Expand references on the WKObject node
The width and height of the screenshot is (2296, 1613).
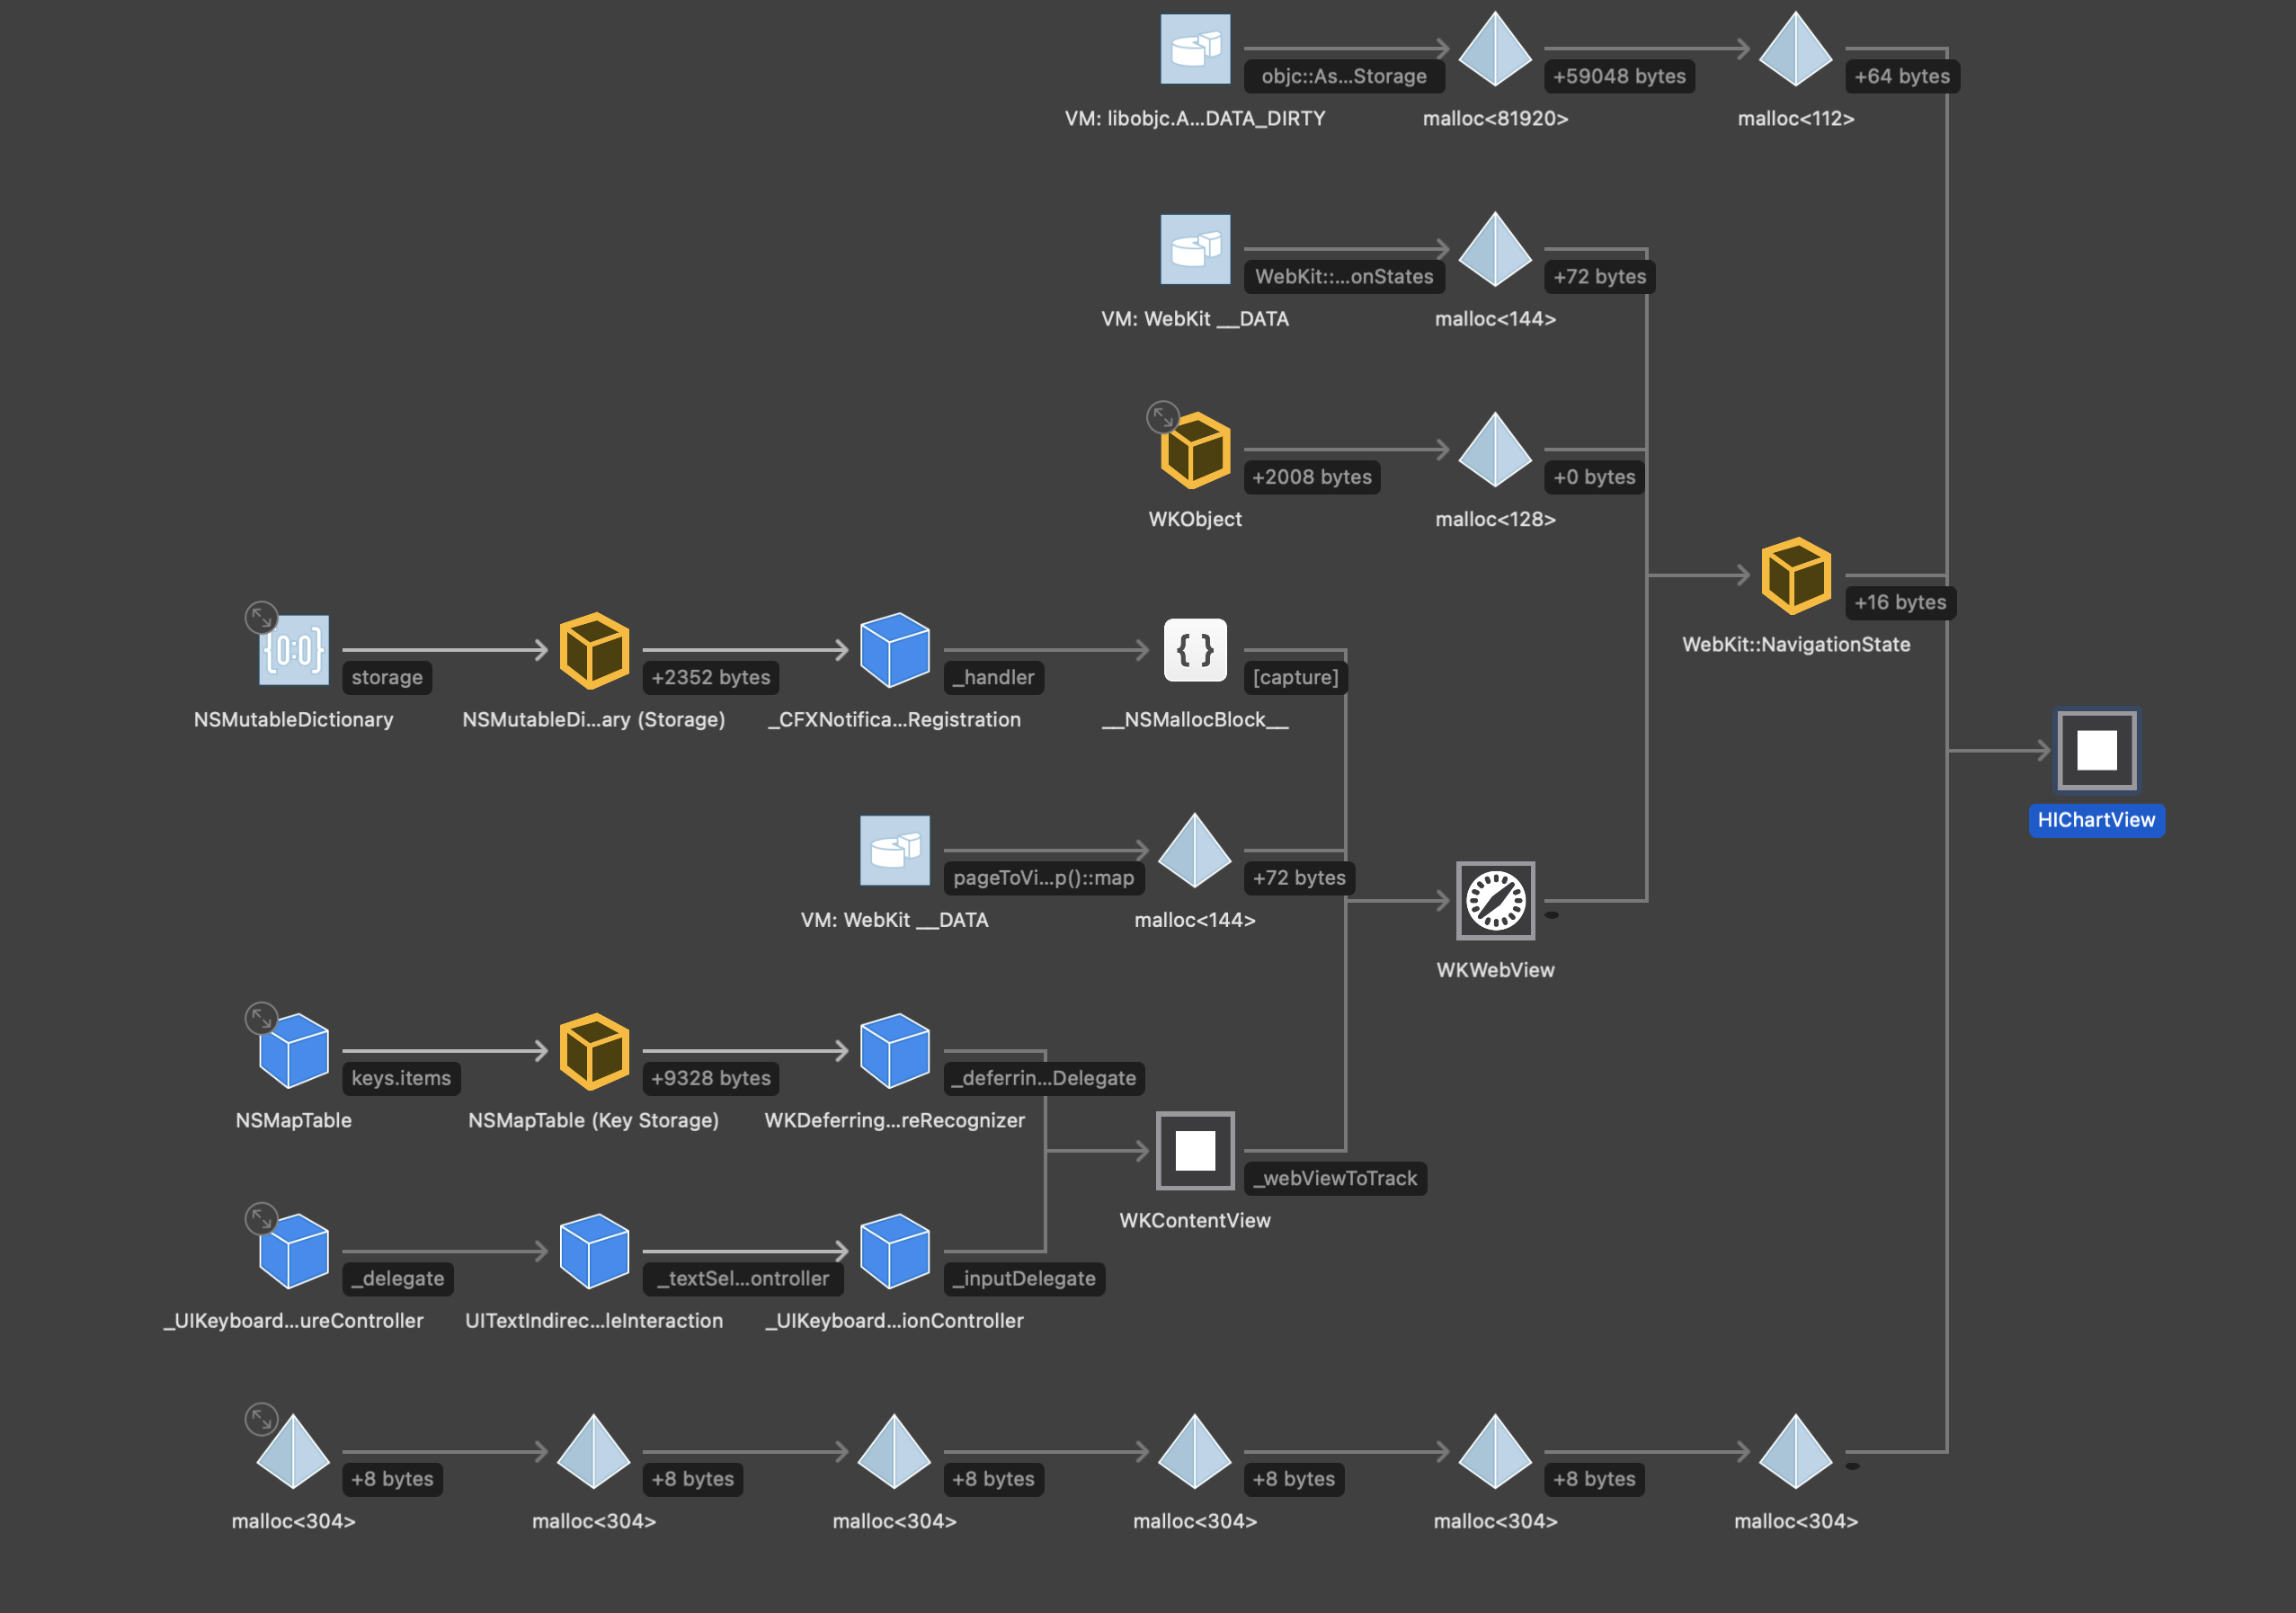pyautogui.click(x=1166, y=418)
